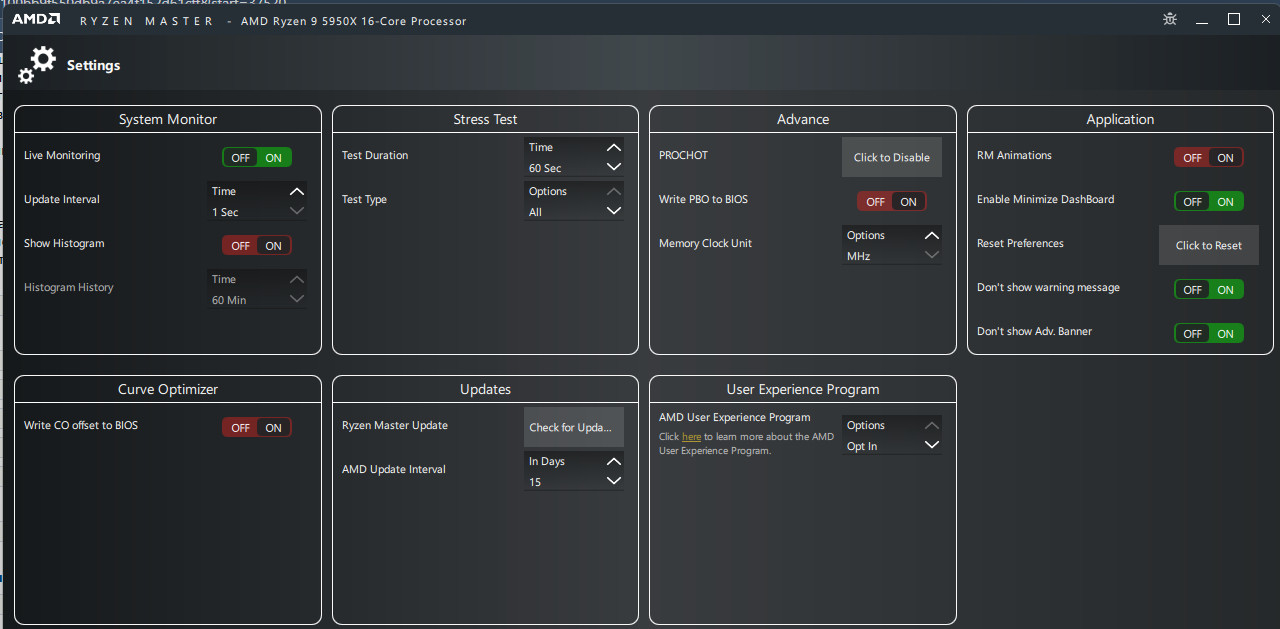Click Check for Updates button
The height and width of the screenshot is (629, 1280).
[574, 427]
